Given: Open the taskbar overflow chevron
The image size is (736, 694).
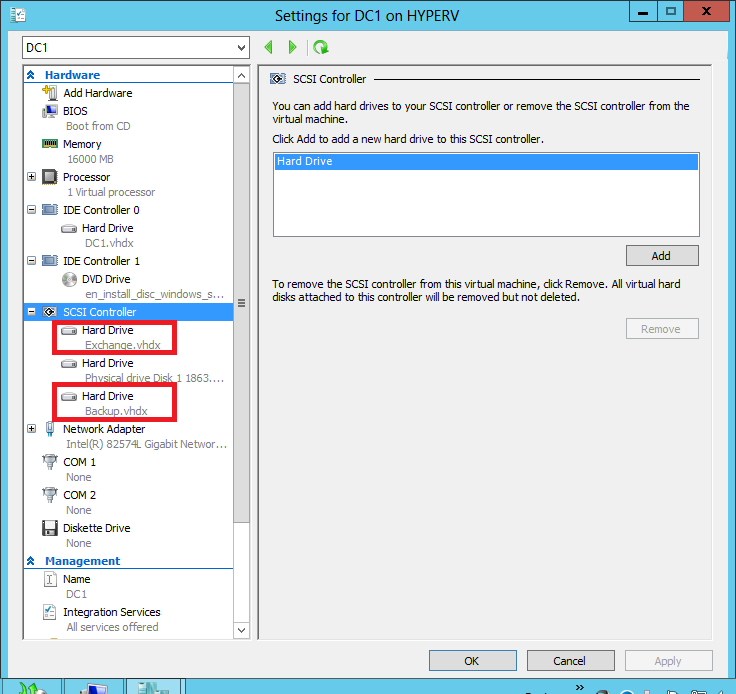Looking at the screenshot, I should click(580, 687).
